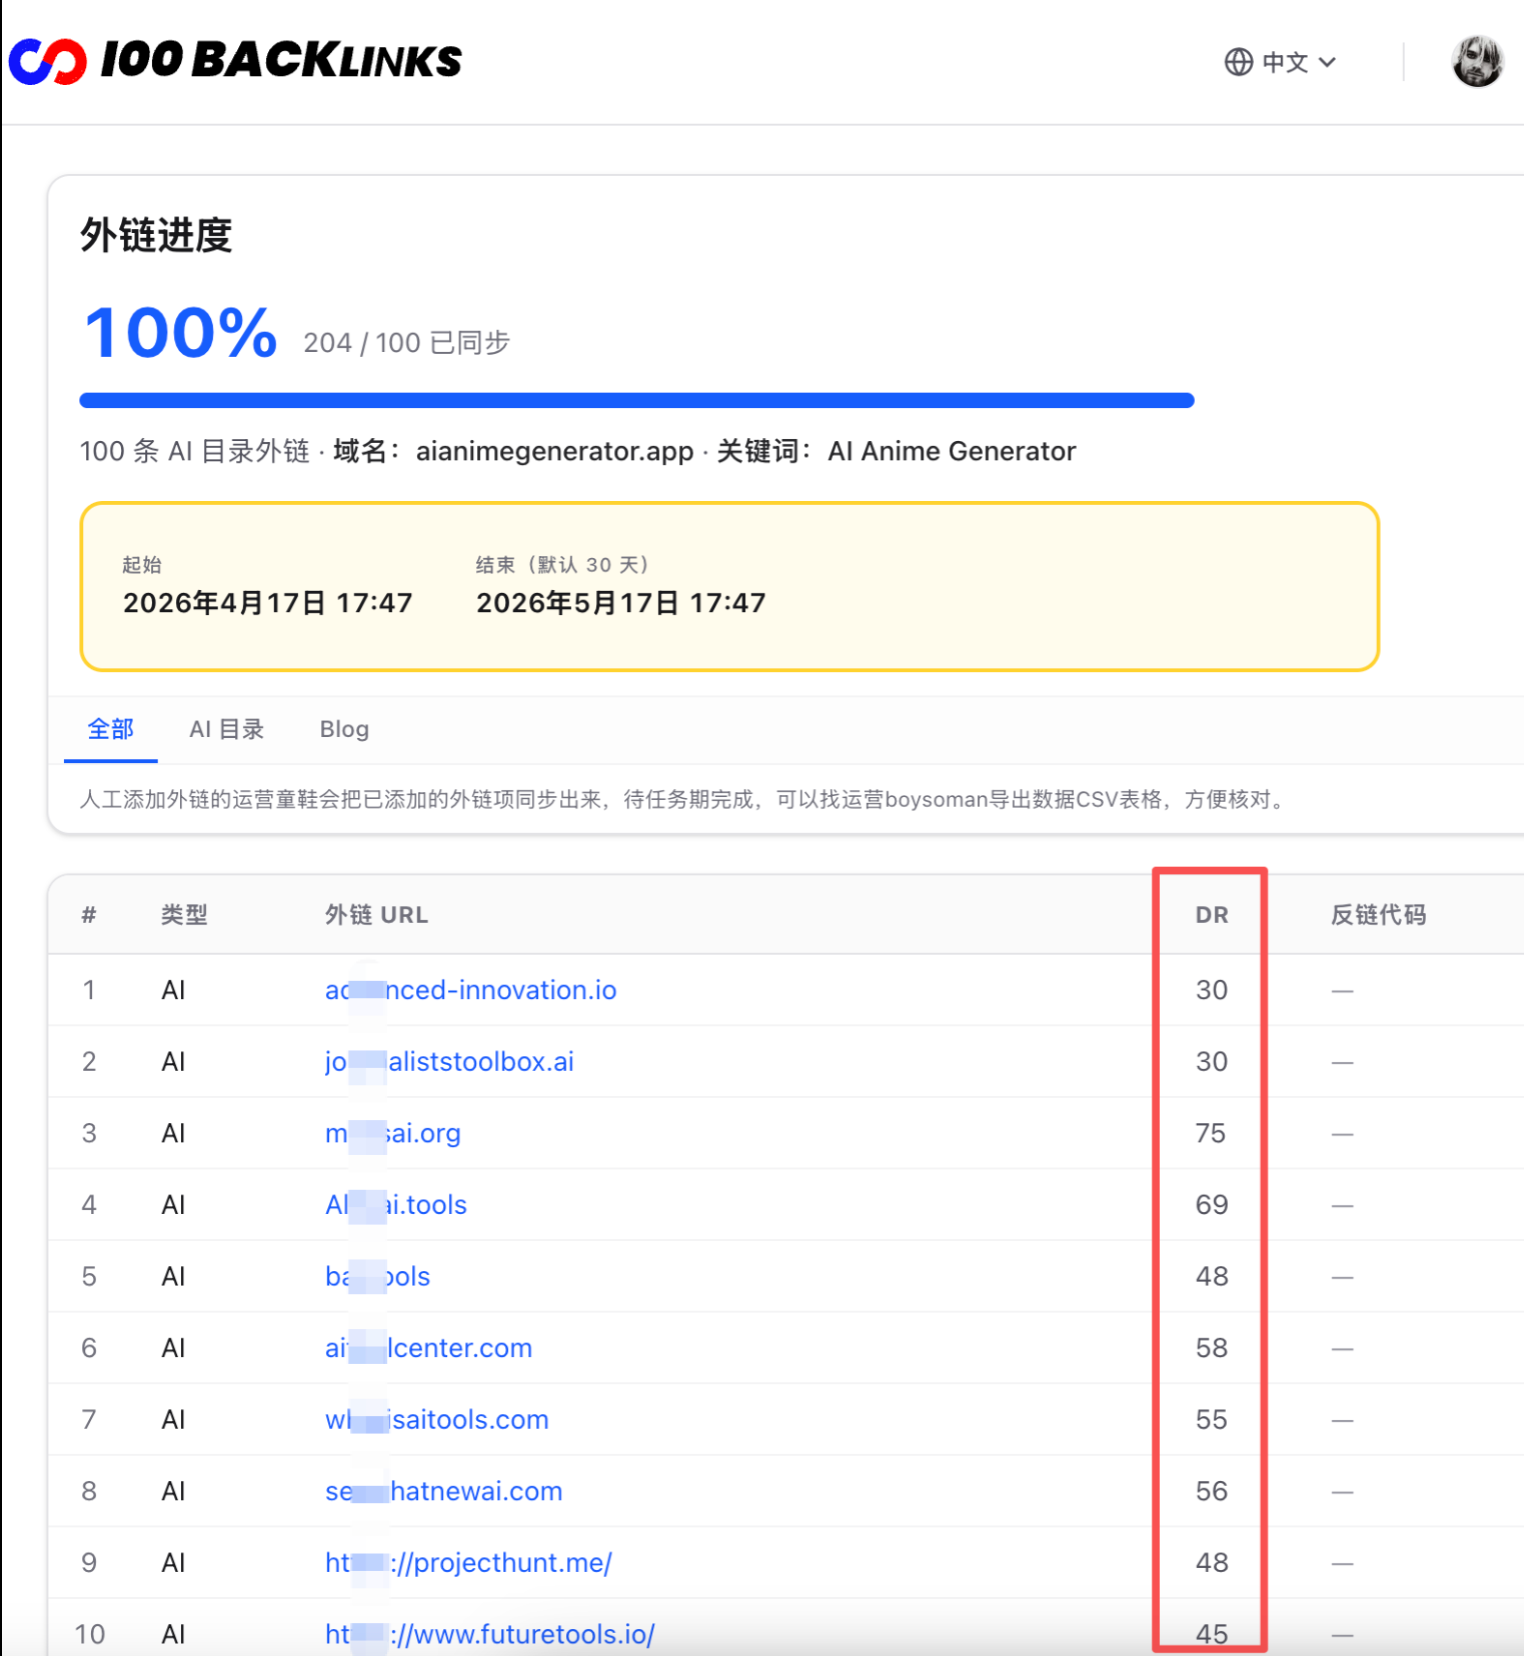Image resolution: width=1524 pixels, height=1656 pixels.
Task: Click row number 9 in the table
Action: (89, 1562)
